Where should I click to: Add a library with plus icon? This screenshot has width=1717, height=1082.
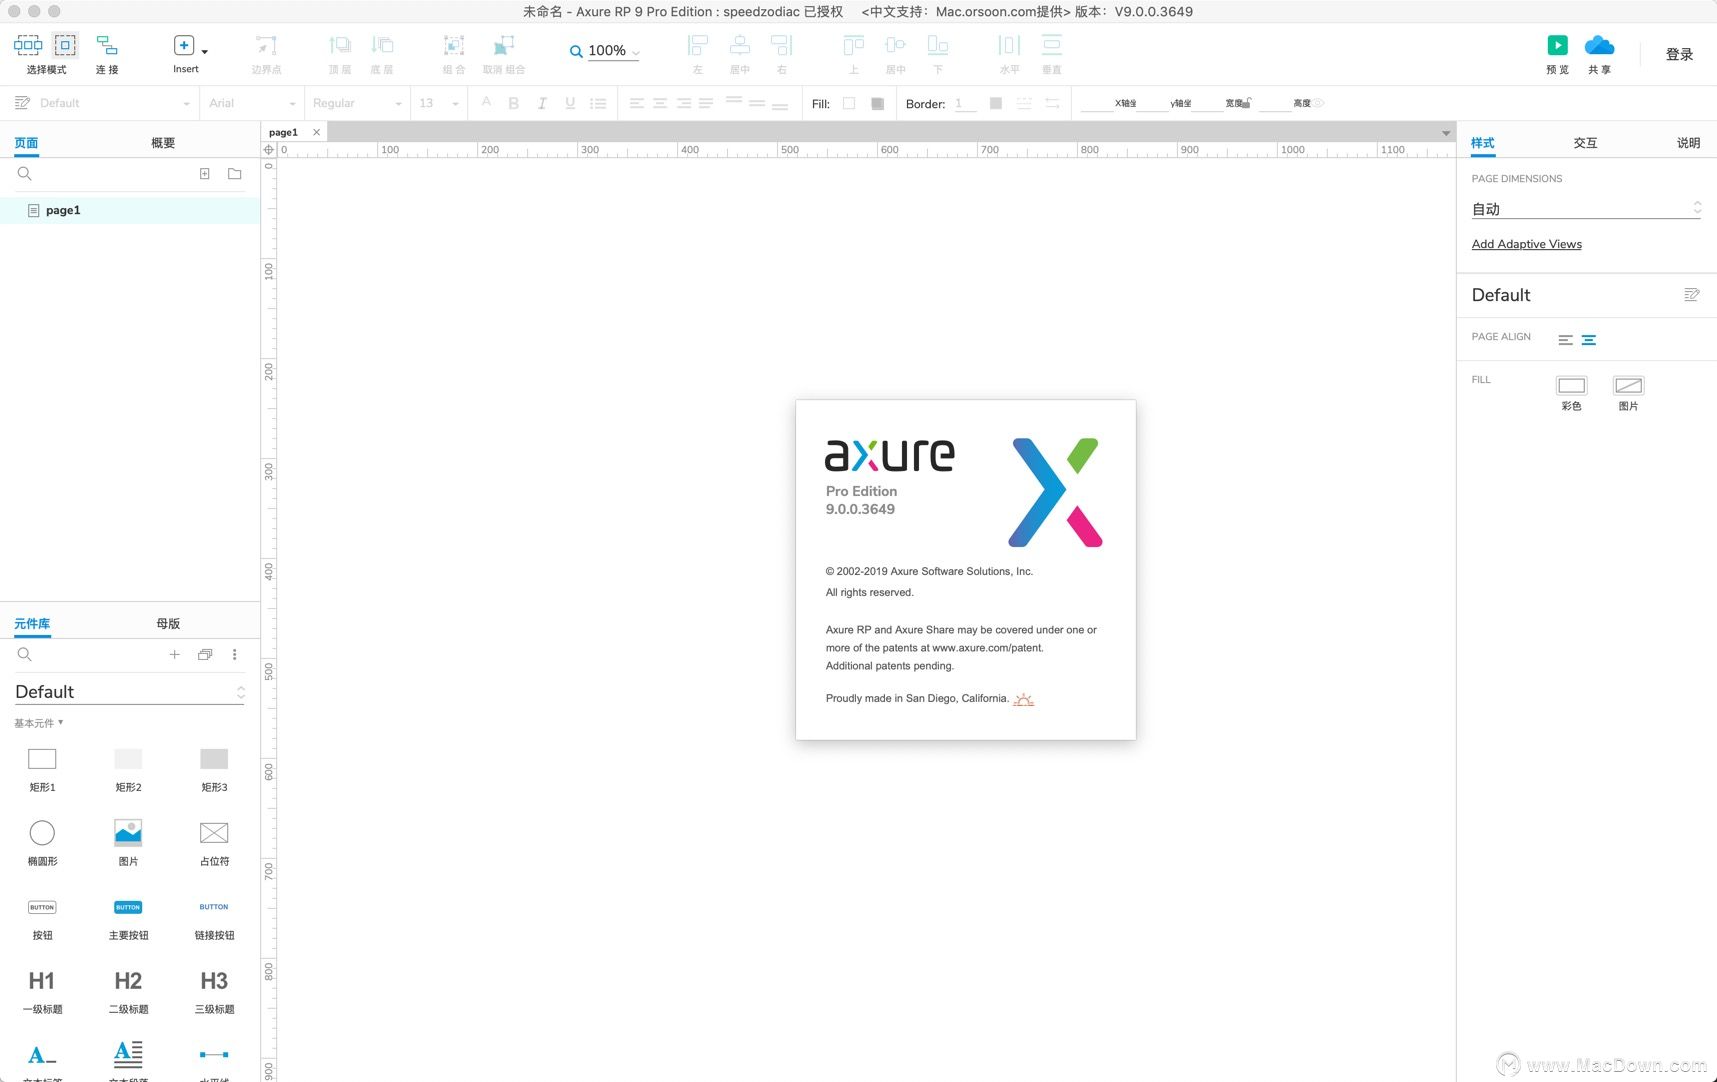point(174,655)
